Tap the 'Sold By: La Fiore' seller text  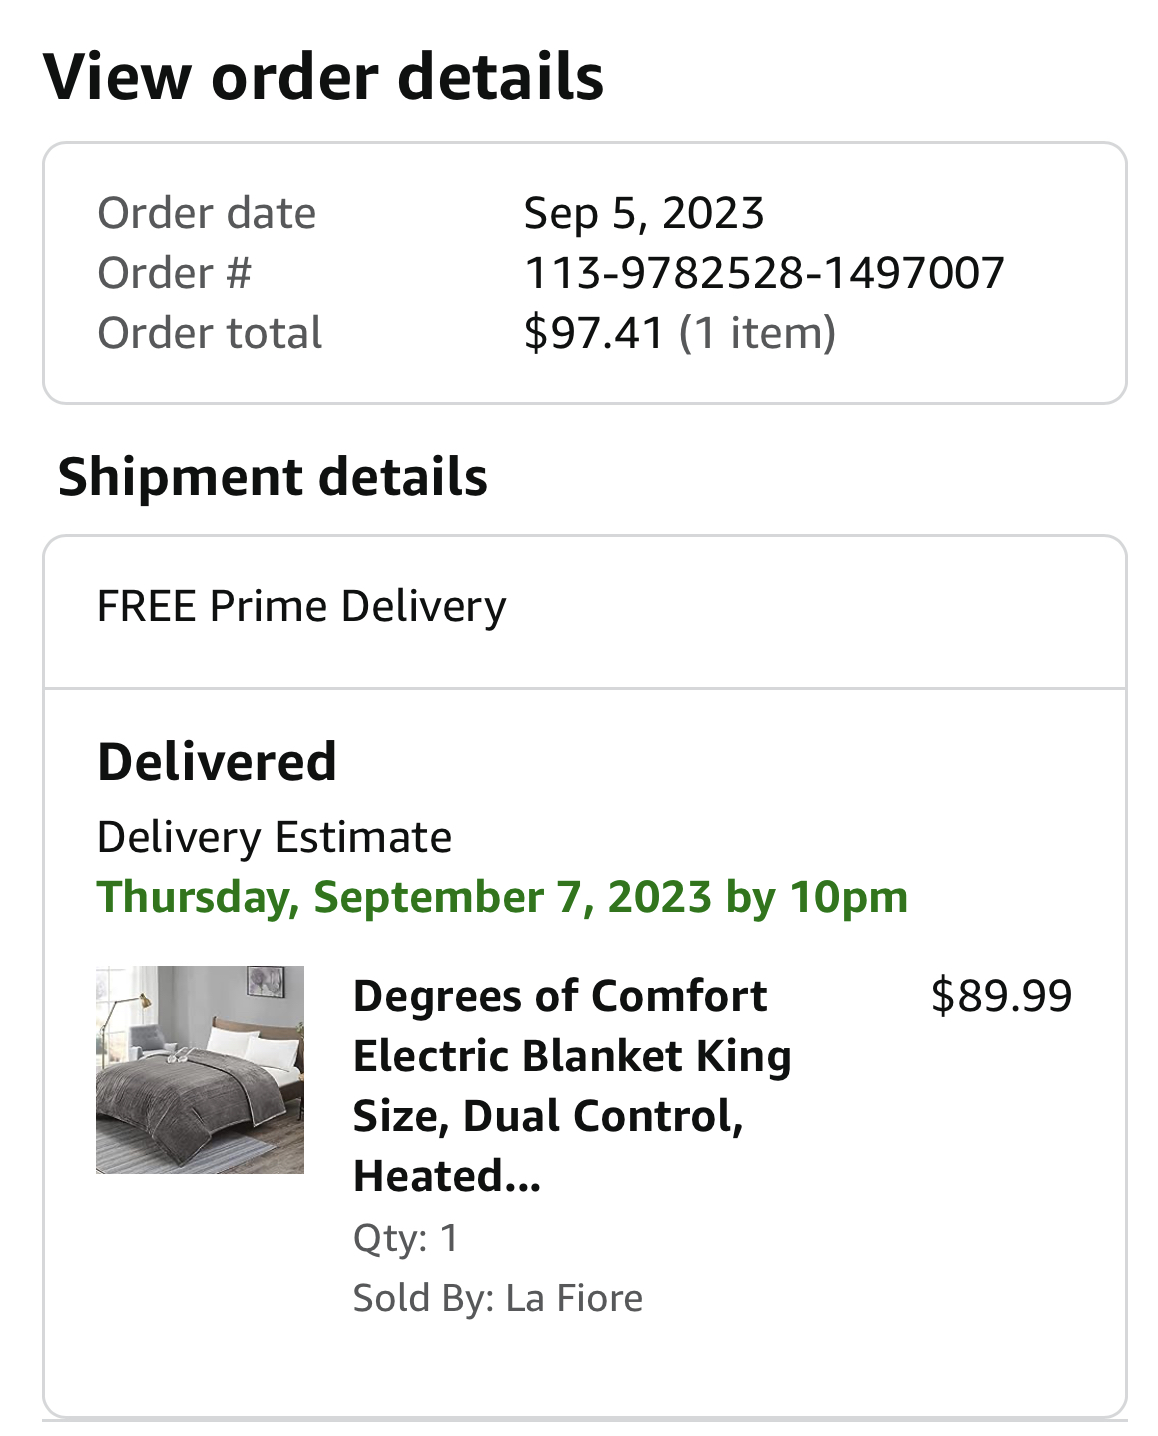pyautogui.click(x=498, y=1298)
